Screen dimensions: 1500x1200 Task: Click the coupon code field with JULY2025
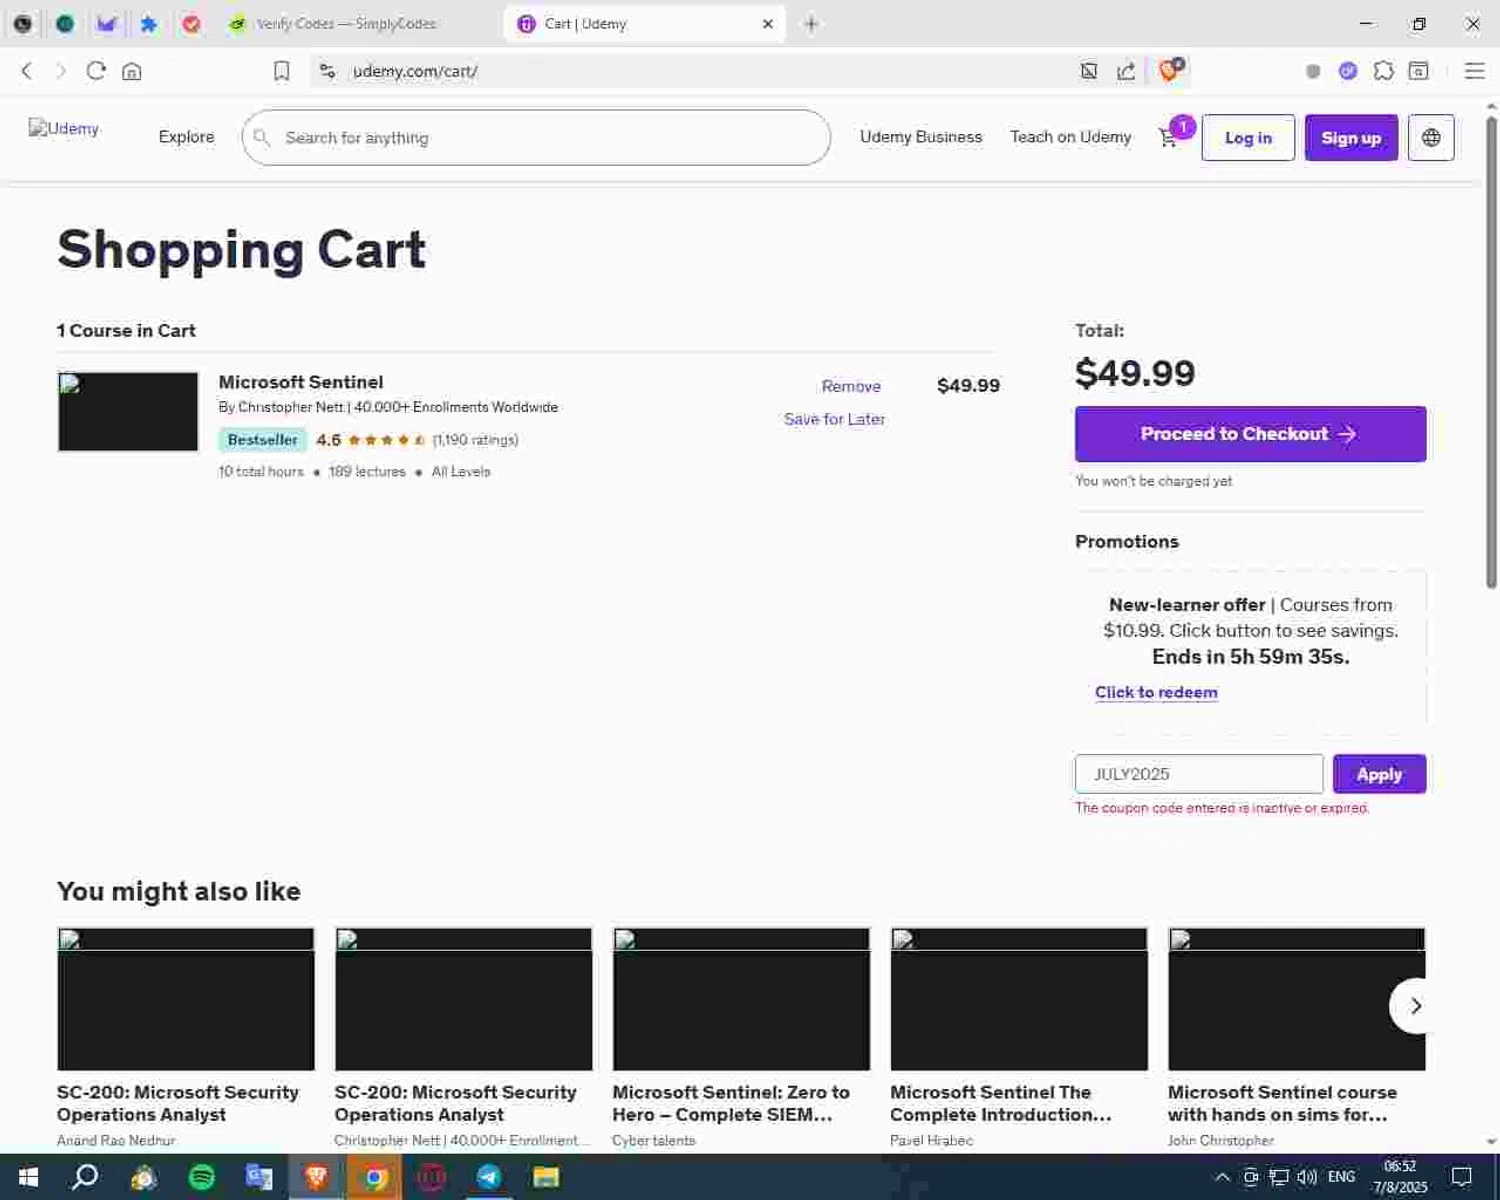click(x=1199, y=774)
